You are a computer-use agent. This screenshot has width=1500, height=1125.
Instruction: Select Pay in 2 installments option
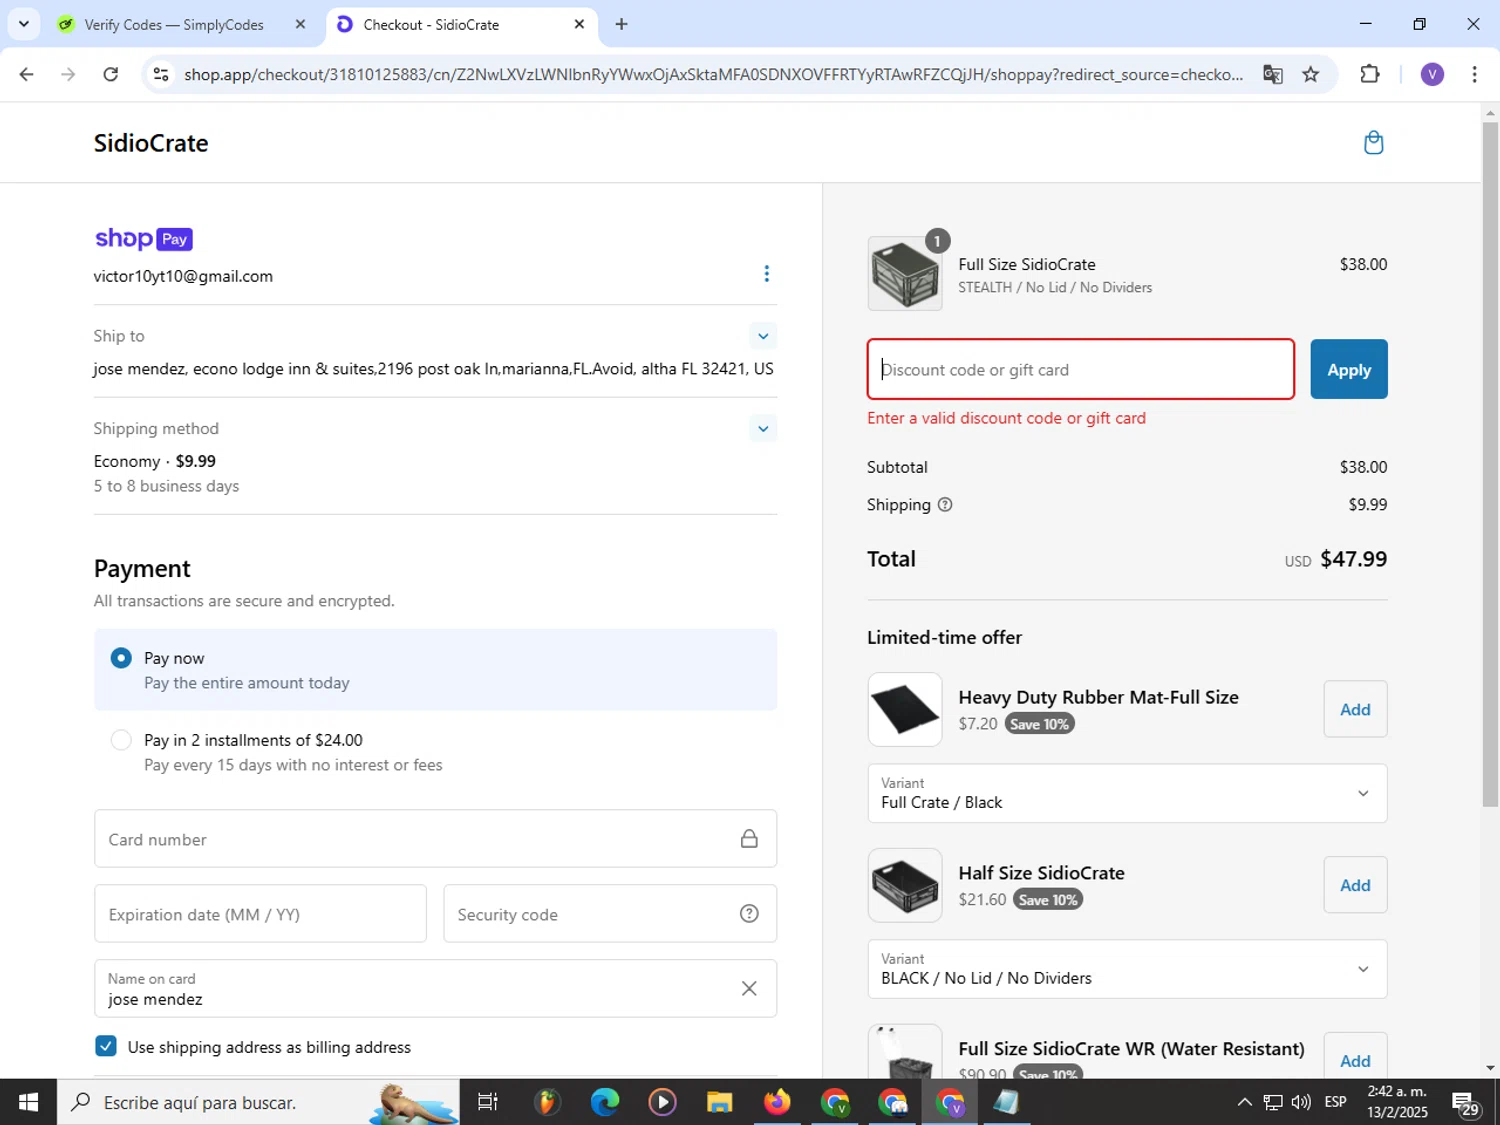coord(121,740)
